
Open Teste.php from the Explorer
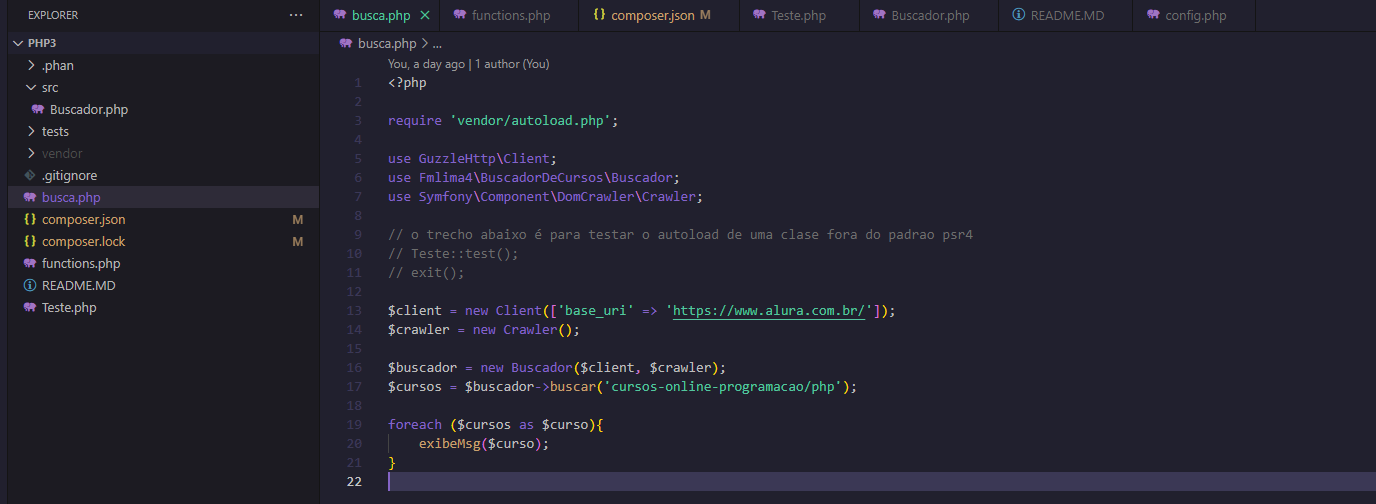[69, 308]
